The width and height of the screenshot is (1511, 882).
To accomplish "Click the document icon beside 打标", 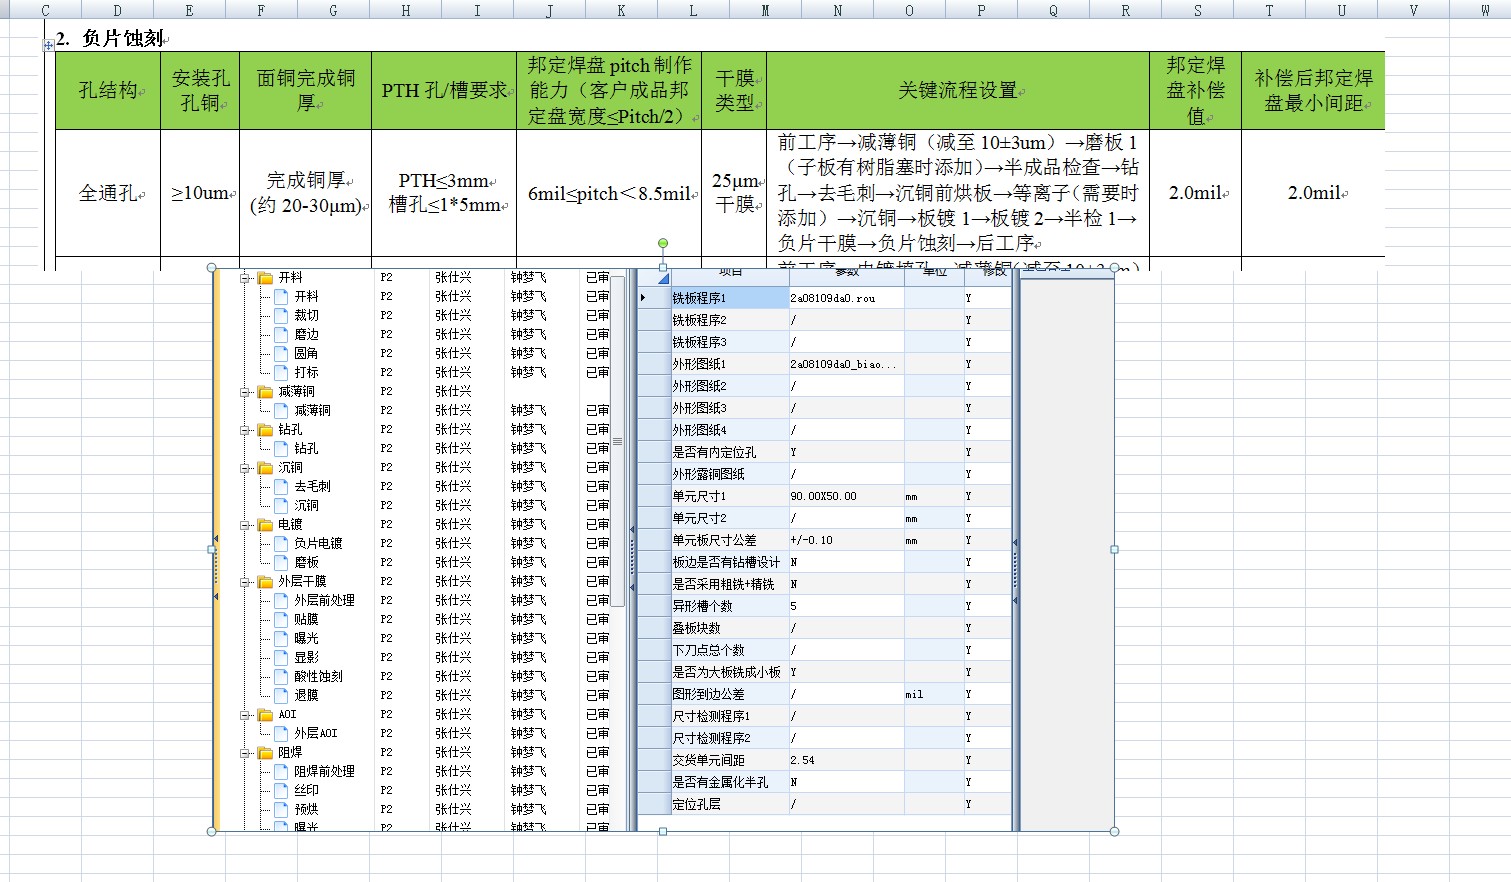I will [x=282, y=373].
